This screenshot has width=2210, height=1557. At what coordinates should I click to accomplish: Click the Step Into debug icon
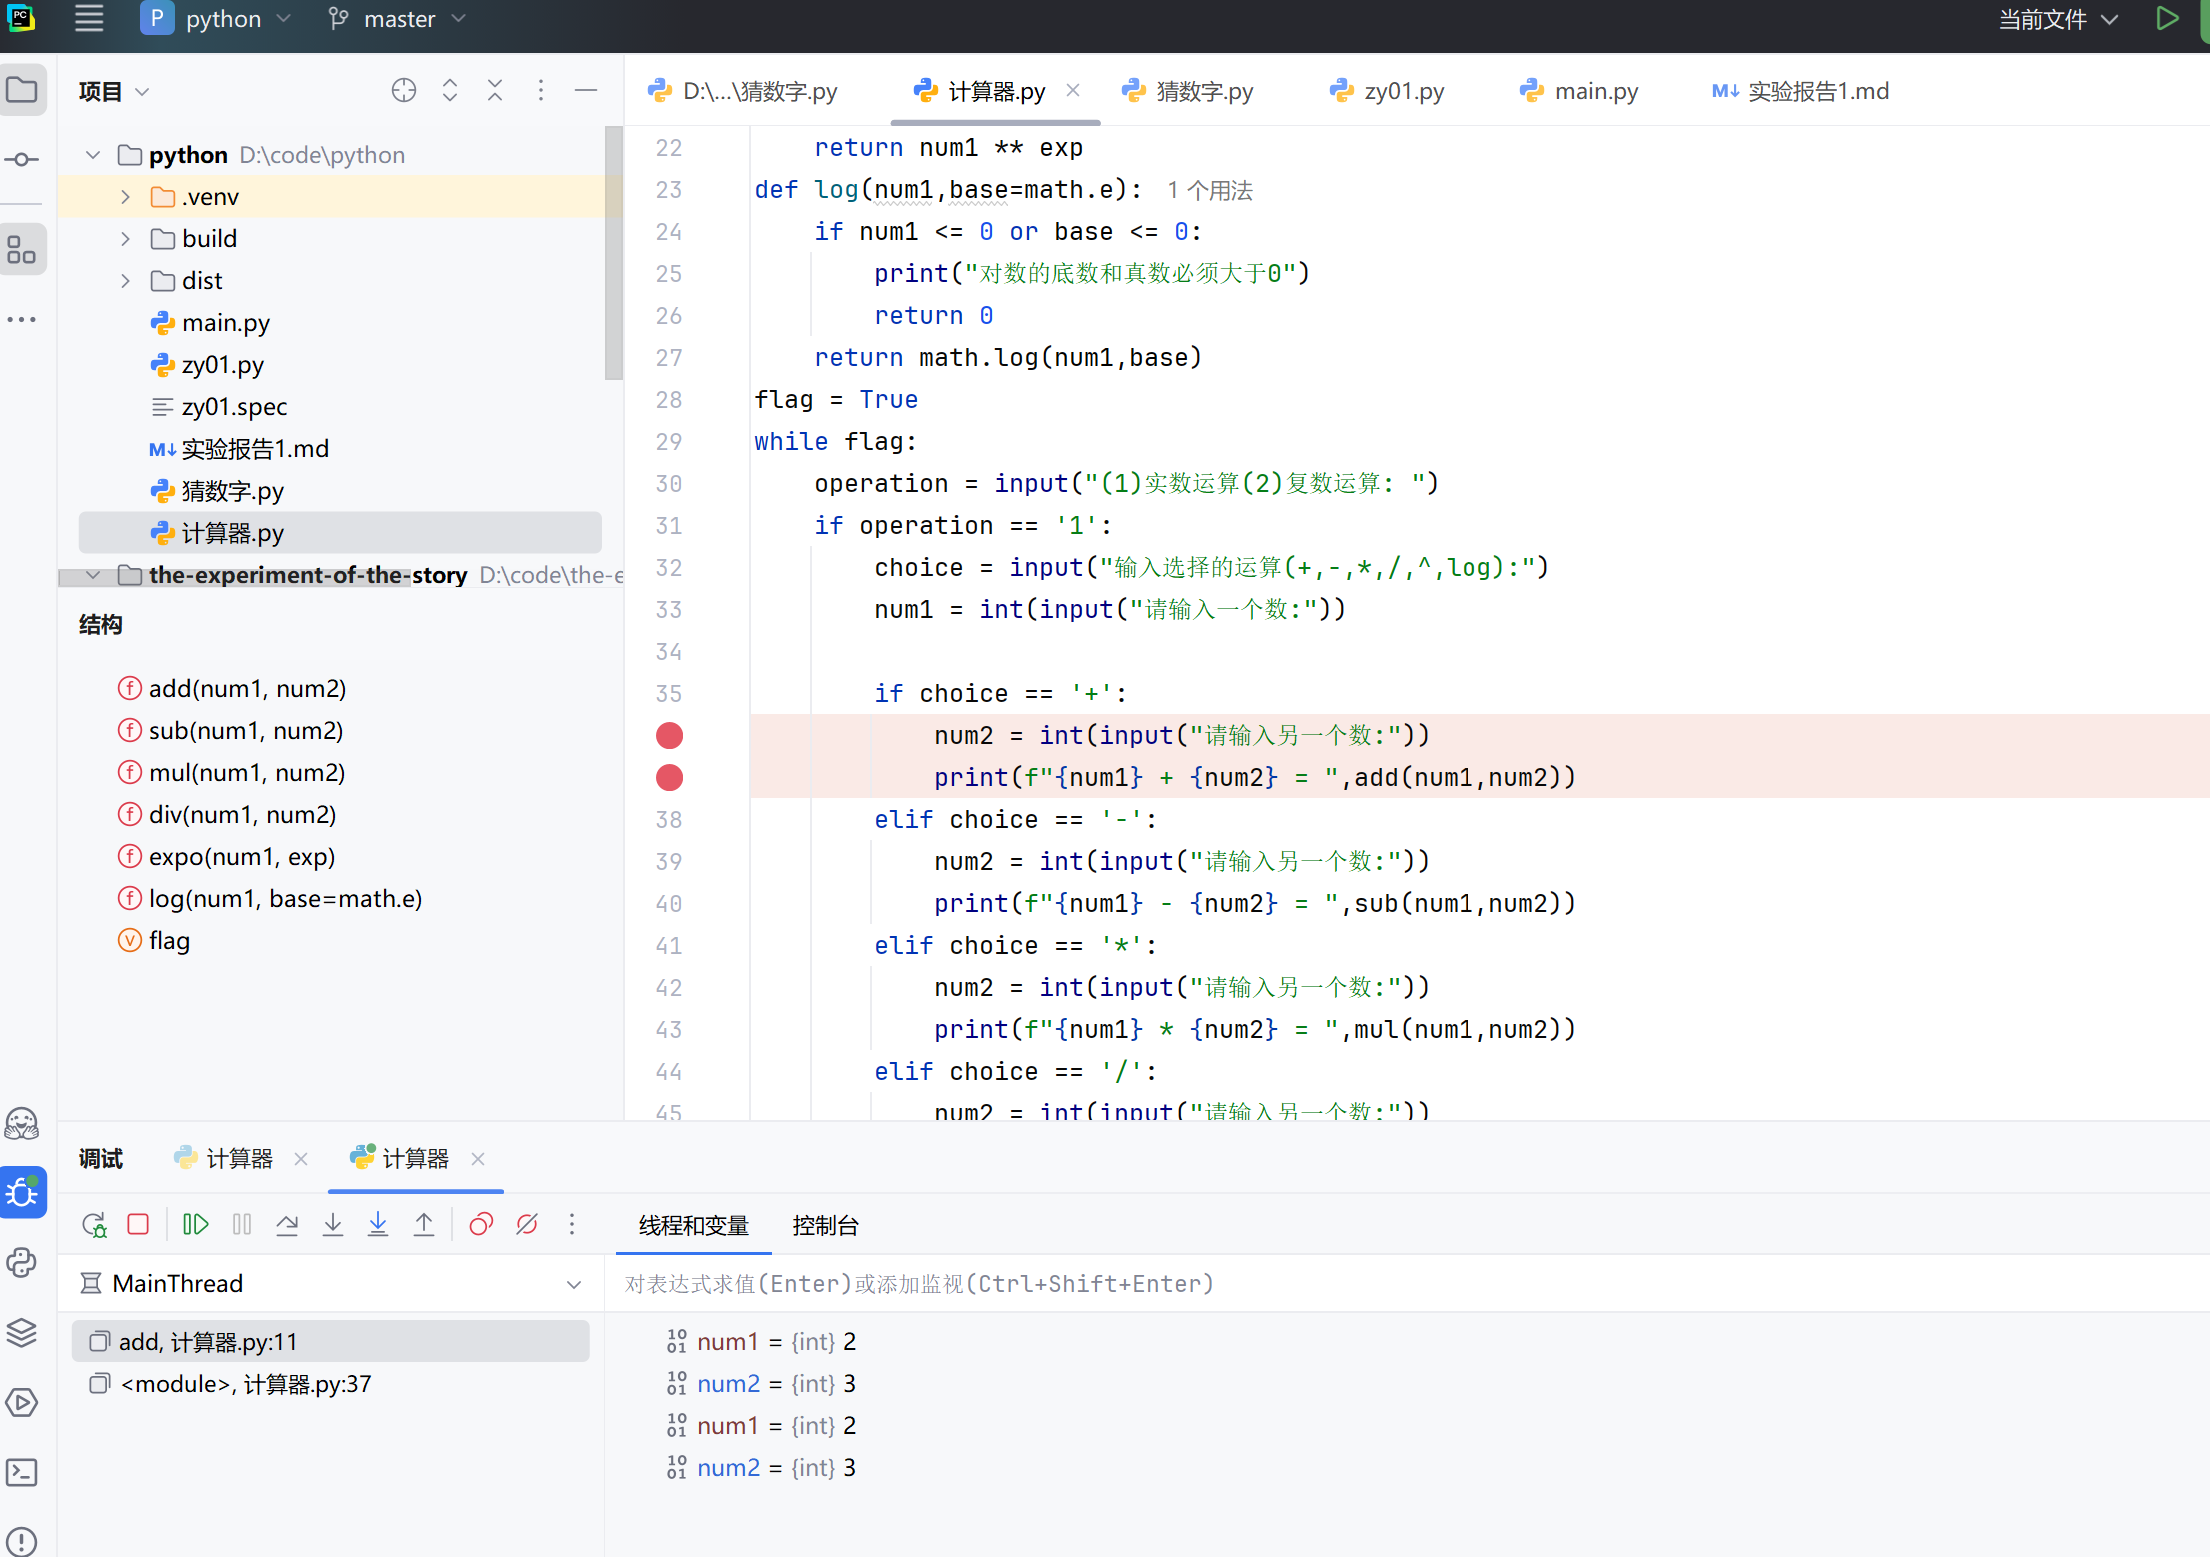pyautogui.click(x=333, y=1225)
